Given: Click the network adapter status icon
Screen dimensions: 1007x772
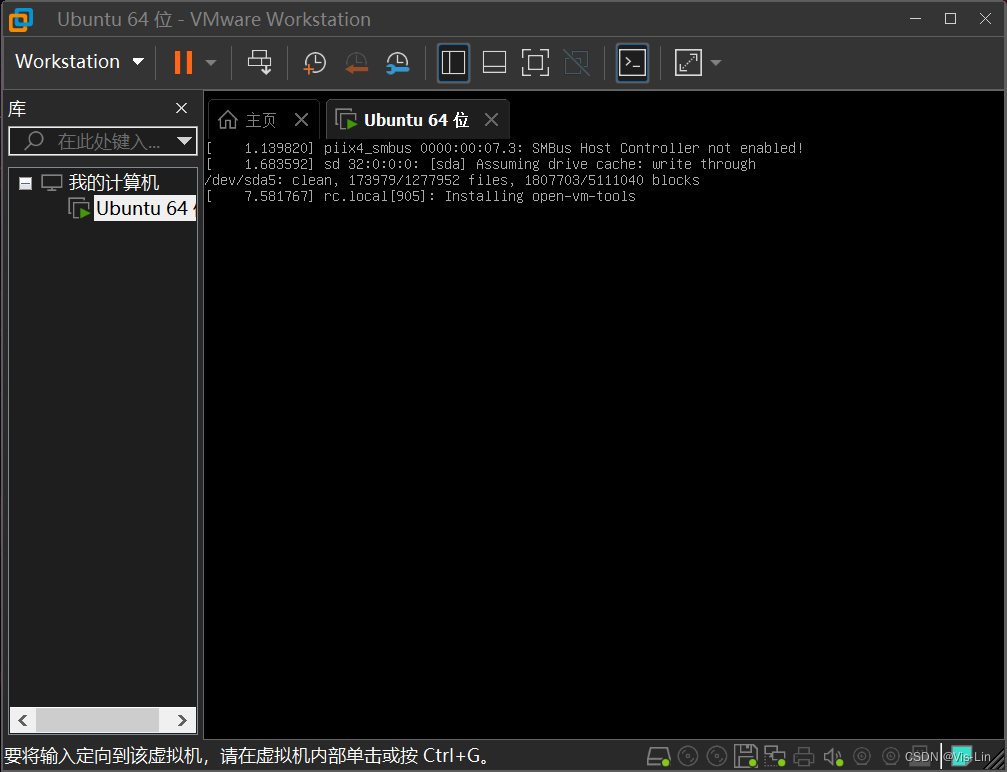Looking at the screenshot, I should coord(775,757).
